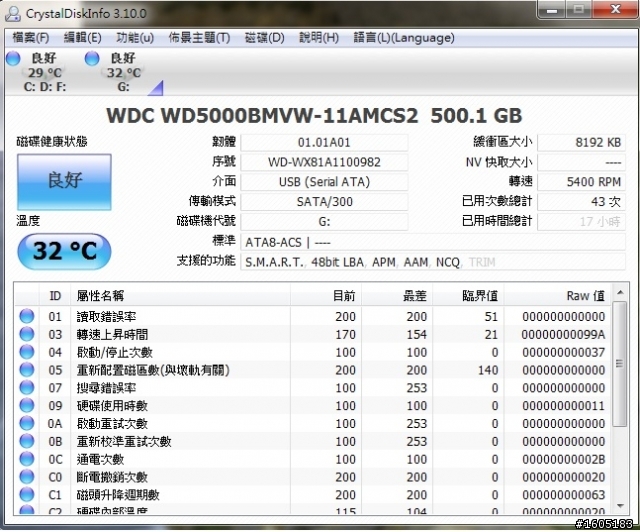Click raw value 00000000099A
This screenshot has height=532, width=640.
coord(563,334)
